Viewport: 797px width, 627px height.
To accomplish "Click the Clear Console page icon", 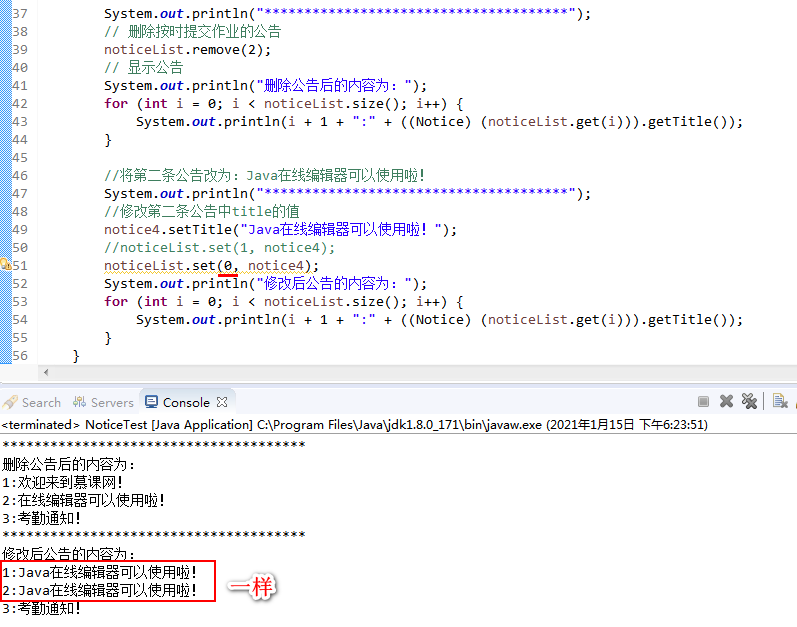I will [x=780, y=401].
